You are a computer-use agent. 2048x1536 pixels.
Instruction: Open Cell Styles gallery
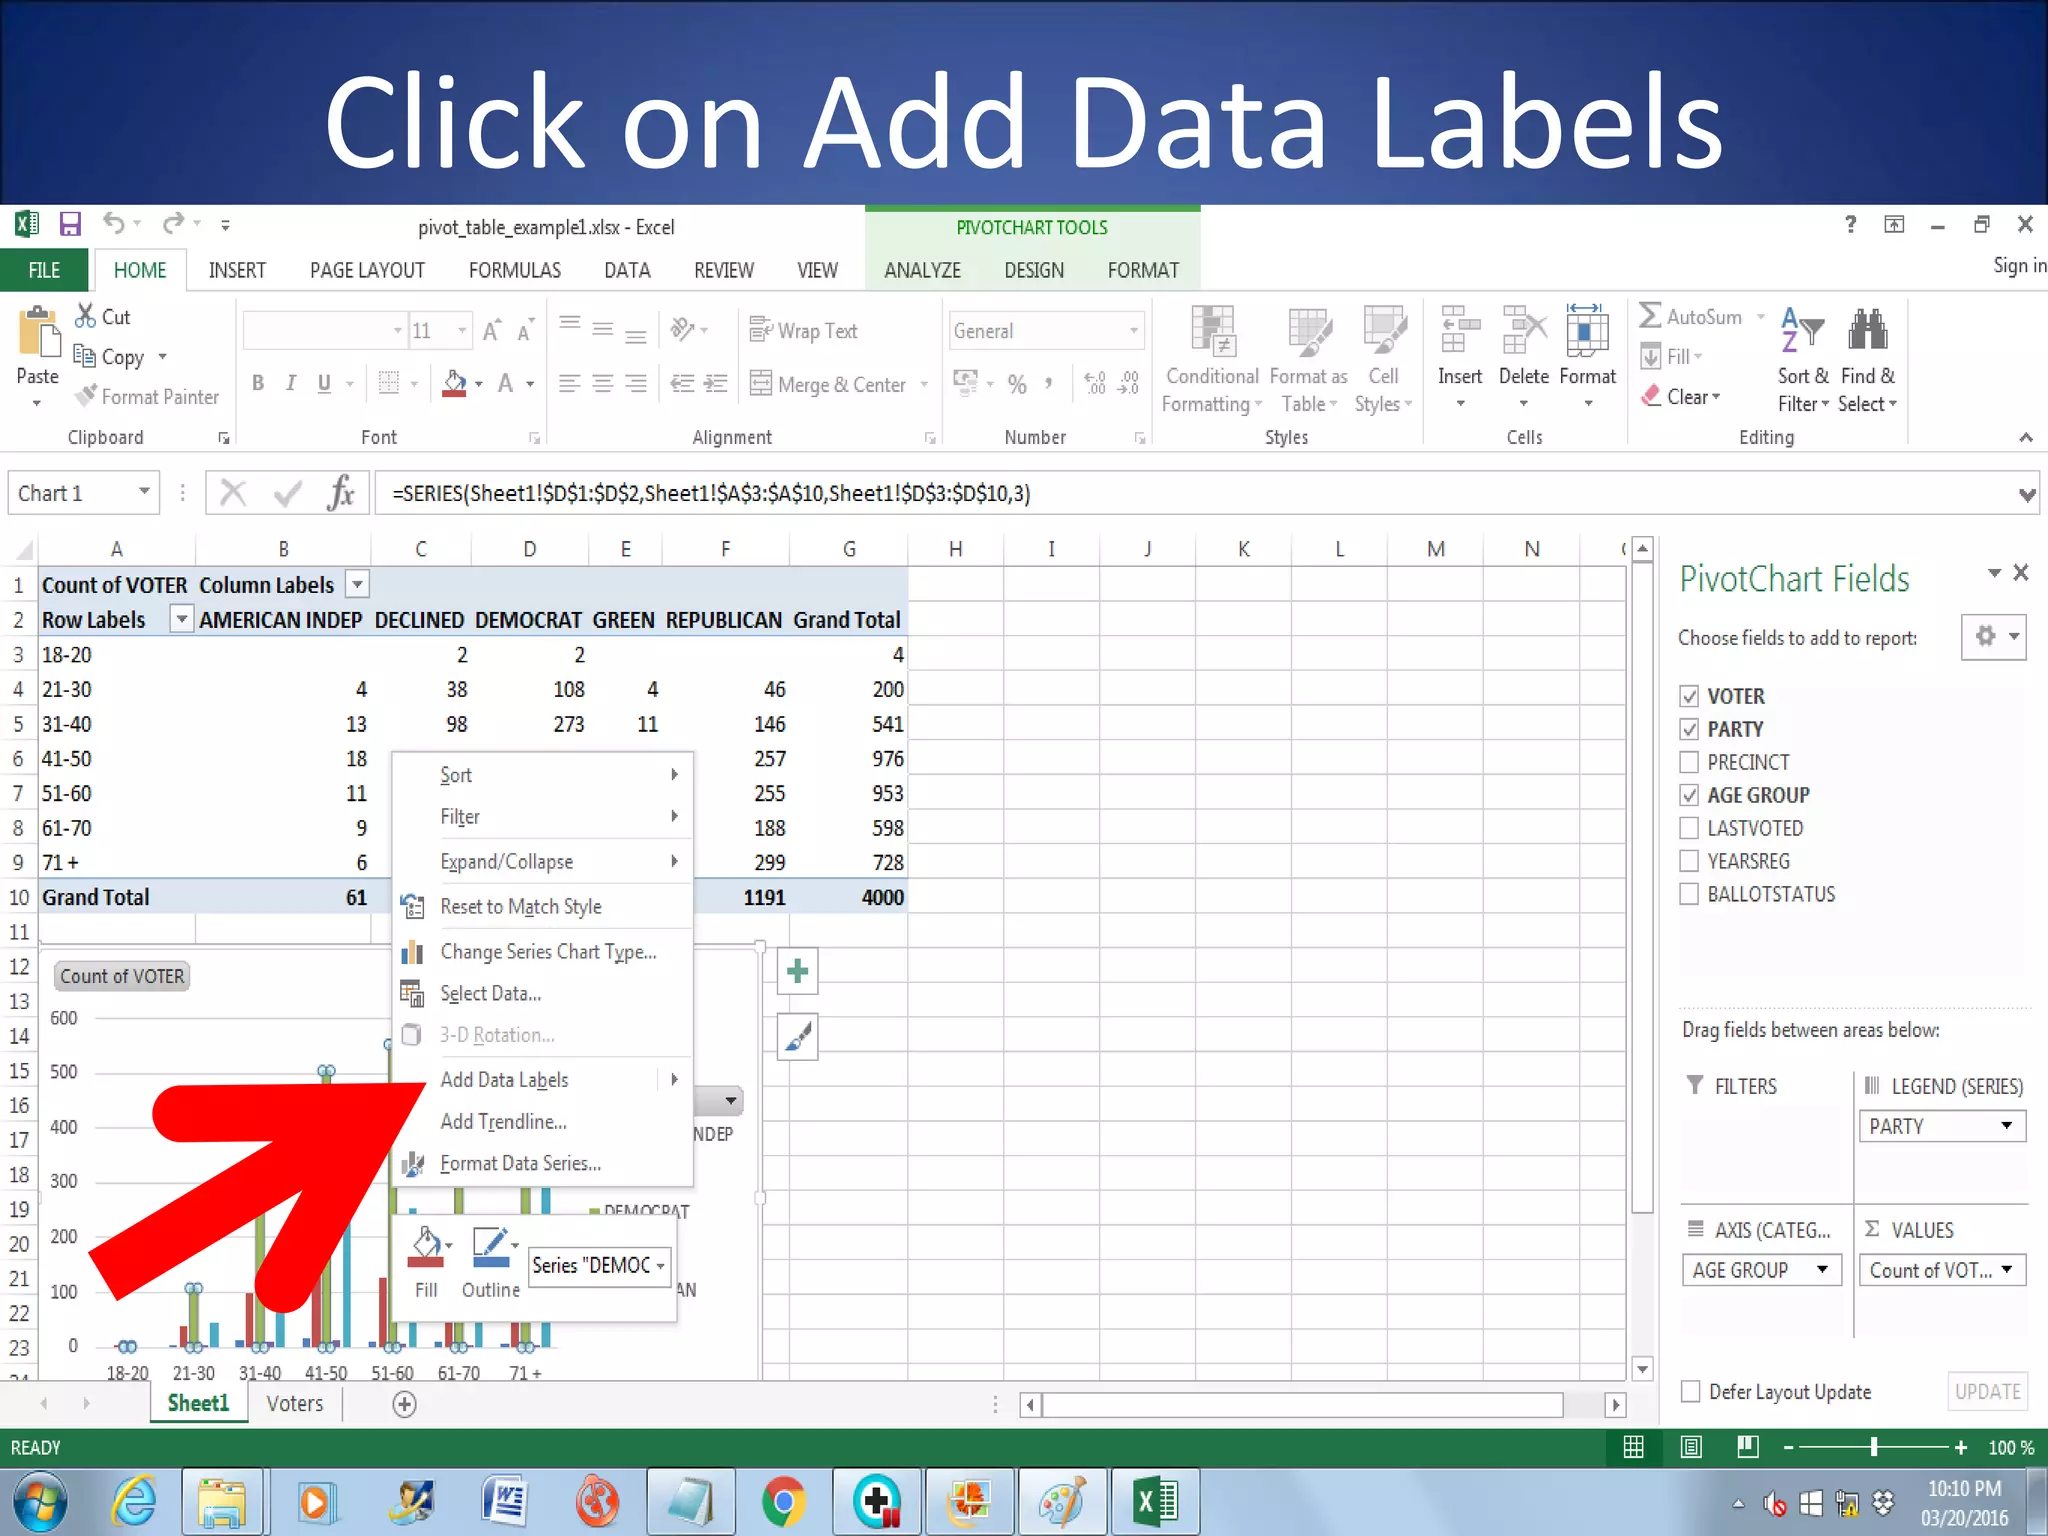coord(1384,359)
